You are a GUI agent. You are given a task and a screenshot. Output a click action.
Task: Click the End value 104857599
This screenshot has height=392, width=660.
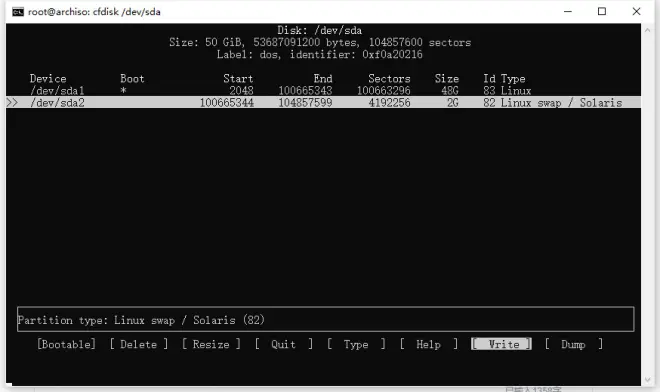(305, 102)
